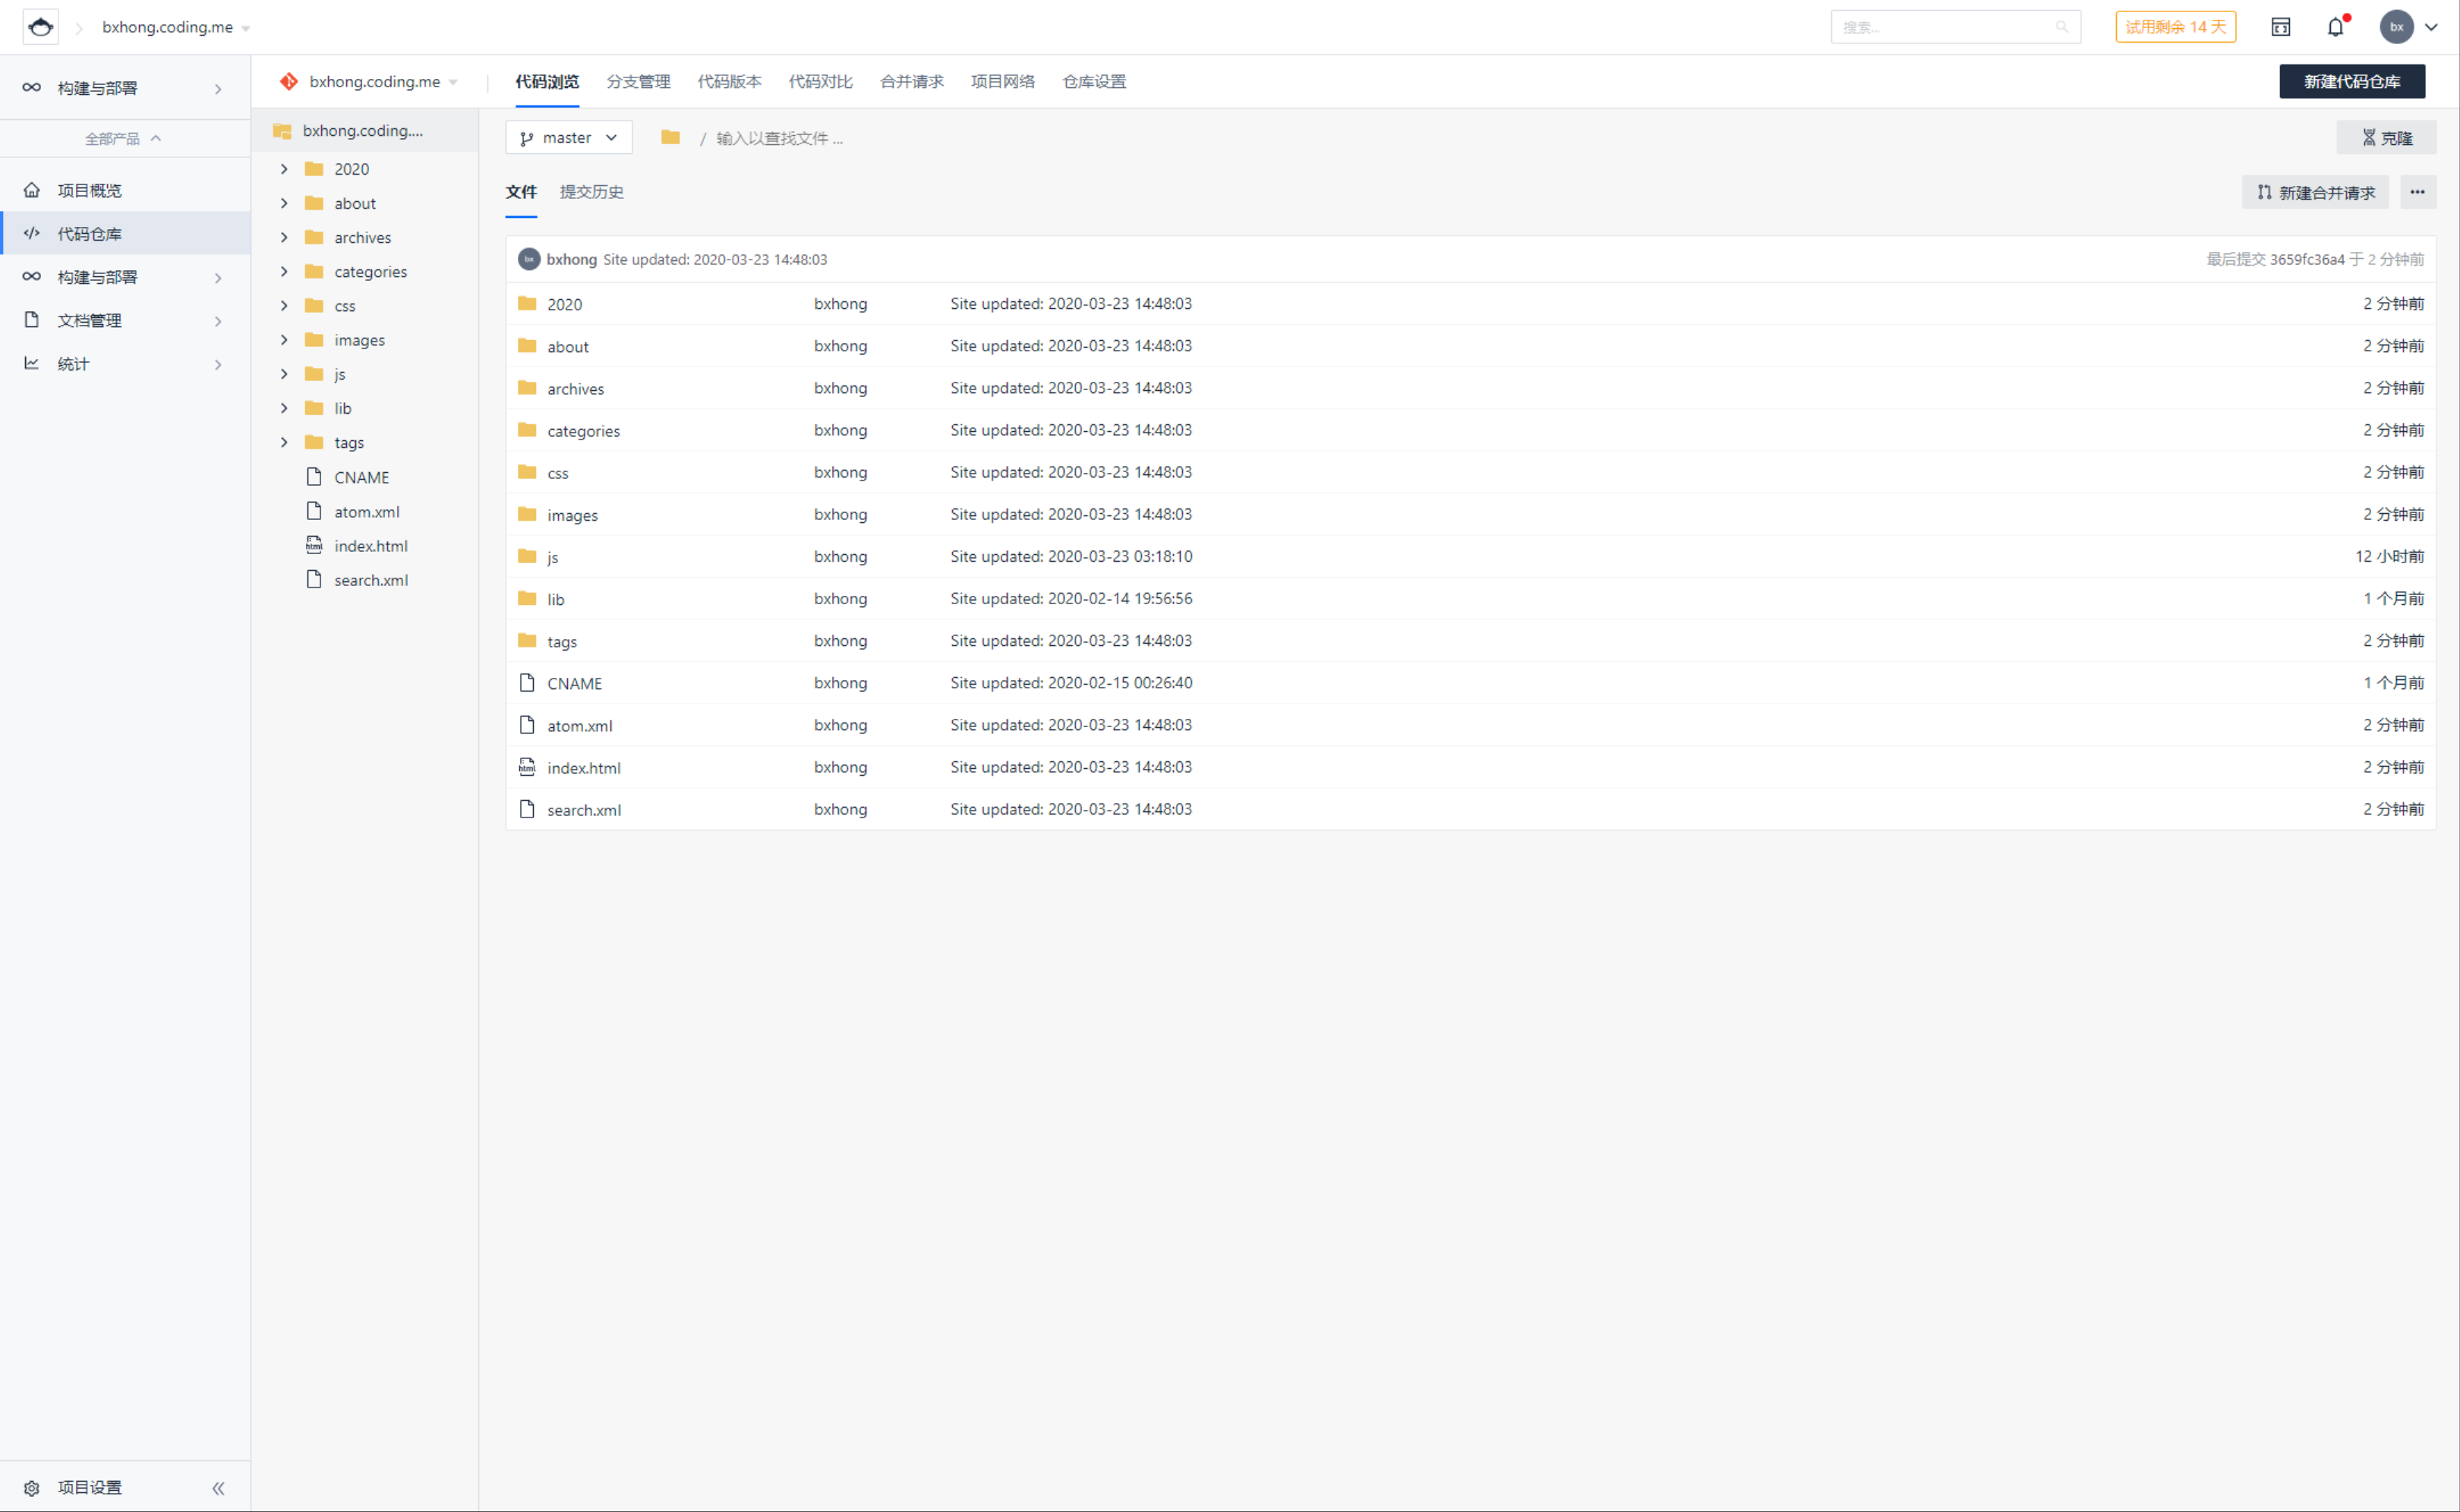Click the code brackets icon for 代码仓库
2460x1512 pixels.
coord(32,233)
